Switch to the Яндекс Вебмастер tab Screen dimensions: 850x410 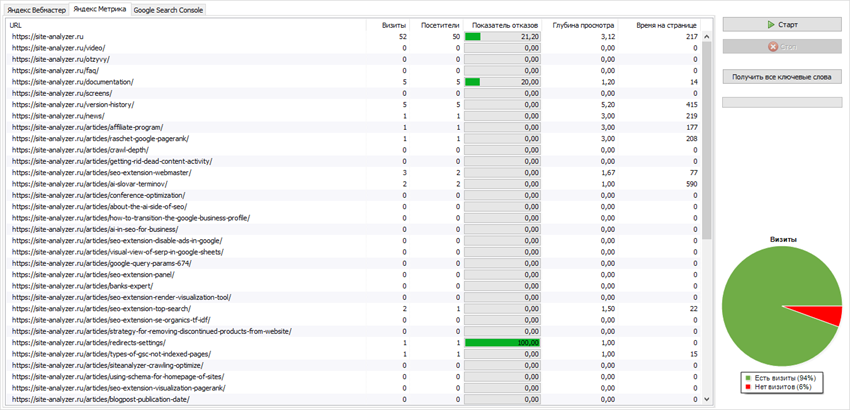pos(37,8)
